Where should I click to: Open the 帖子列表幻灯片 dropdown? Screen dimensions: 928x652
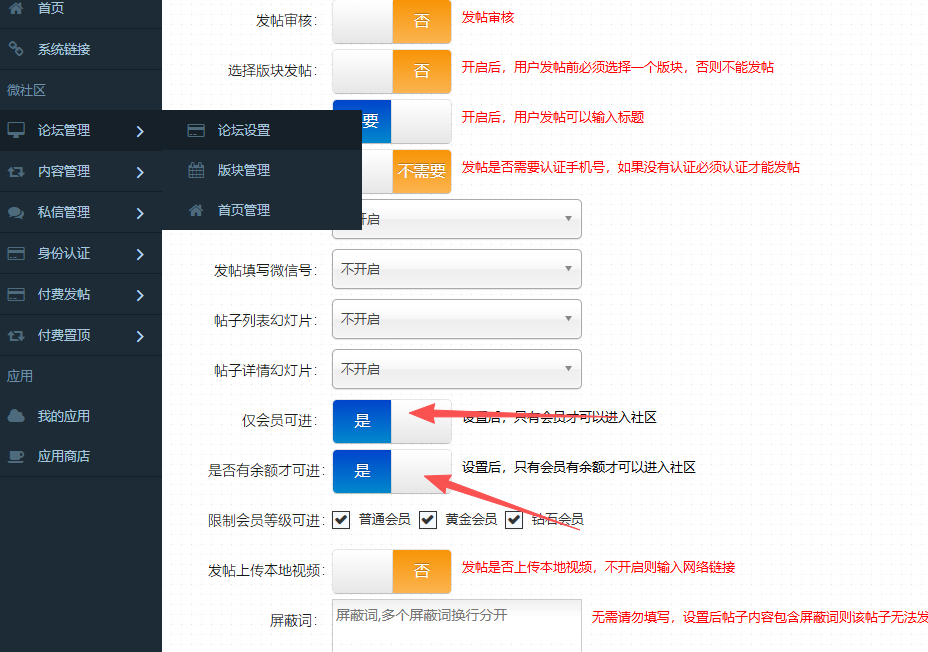point(457,319)
